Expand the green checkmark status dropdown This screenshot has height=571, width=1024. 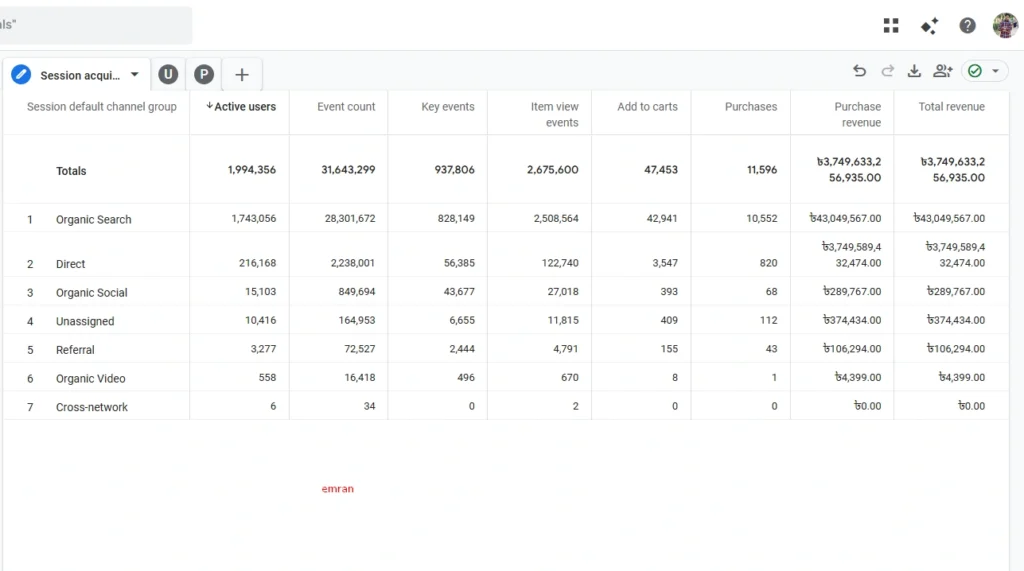click(x=984, y=71)
